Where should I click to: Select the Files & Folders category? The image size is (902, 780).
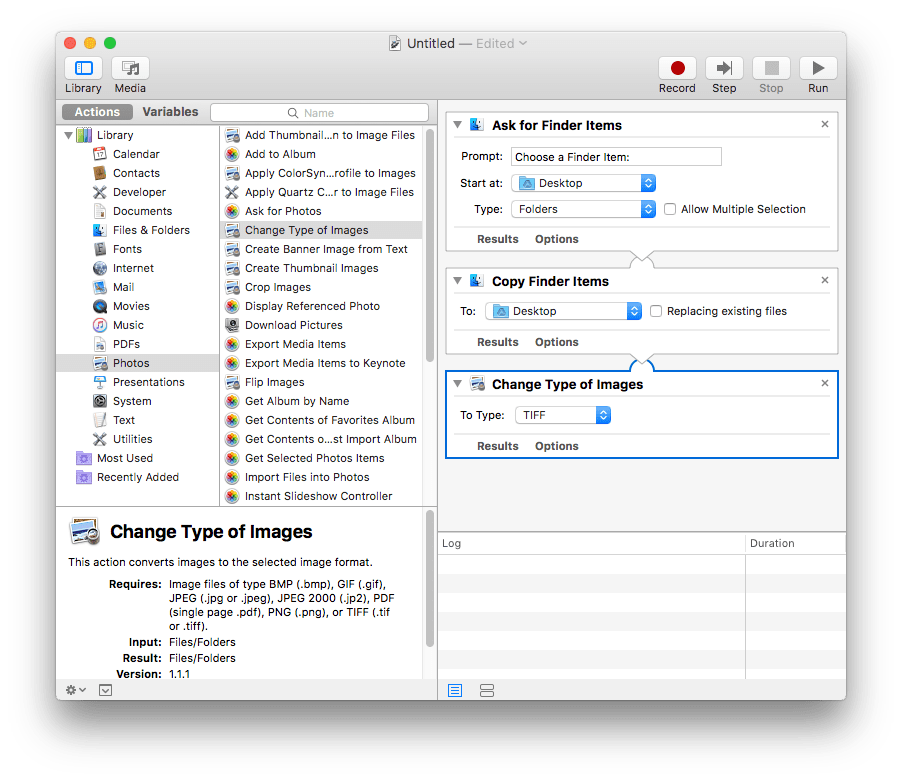click(x=151, y=230)
